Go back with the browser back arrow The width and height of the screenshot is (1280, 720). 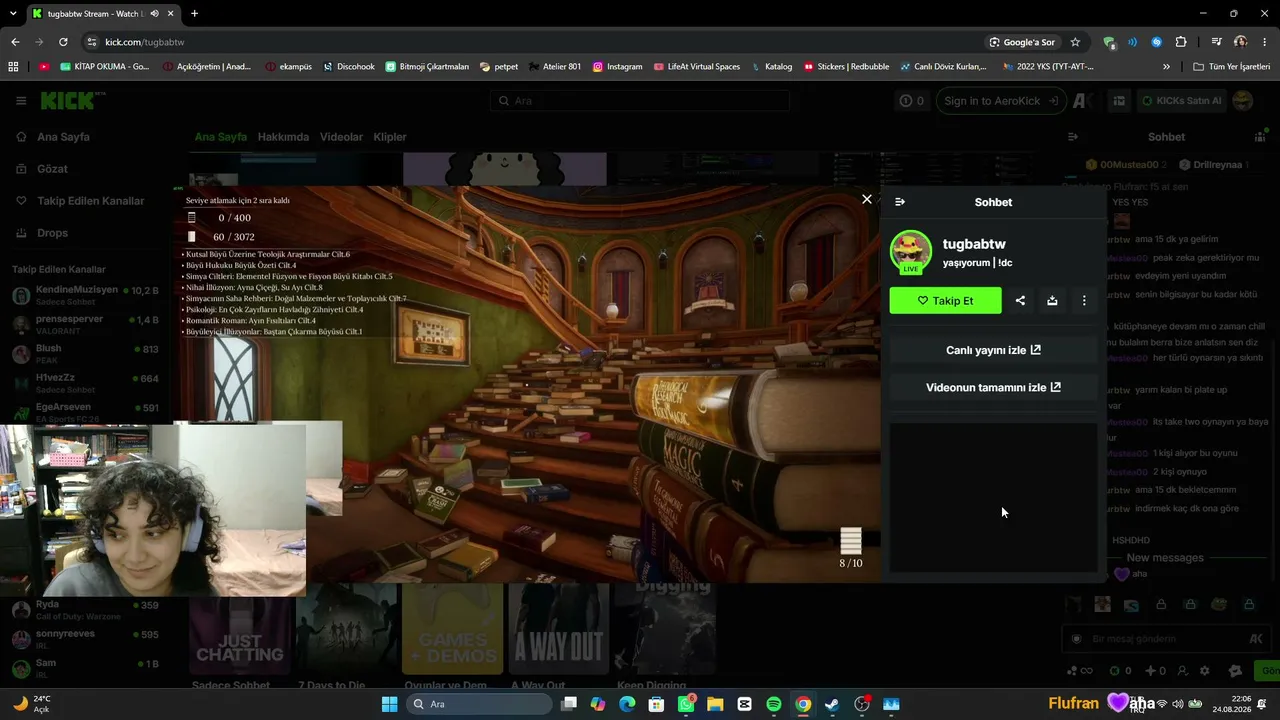coord(15,42)
